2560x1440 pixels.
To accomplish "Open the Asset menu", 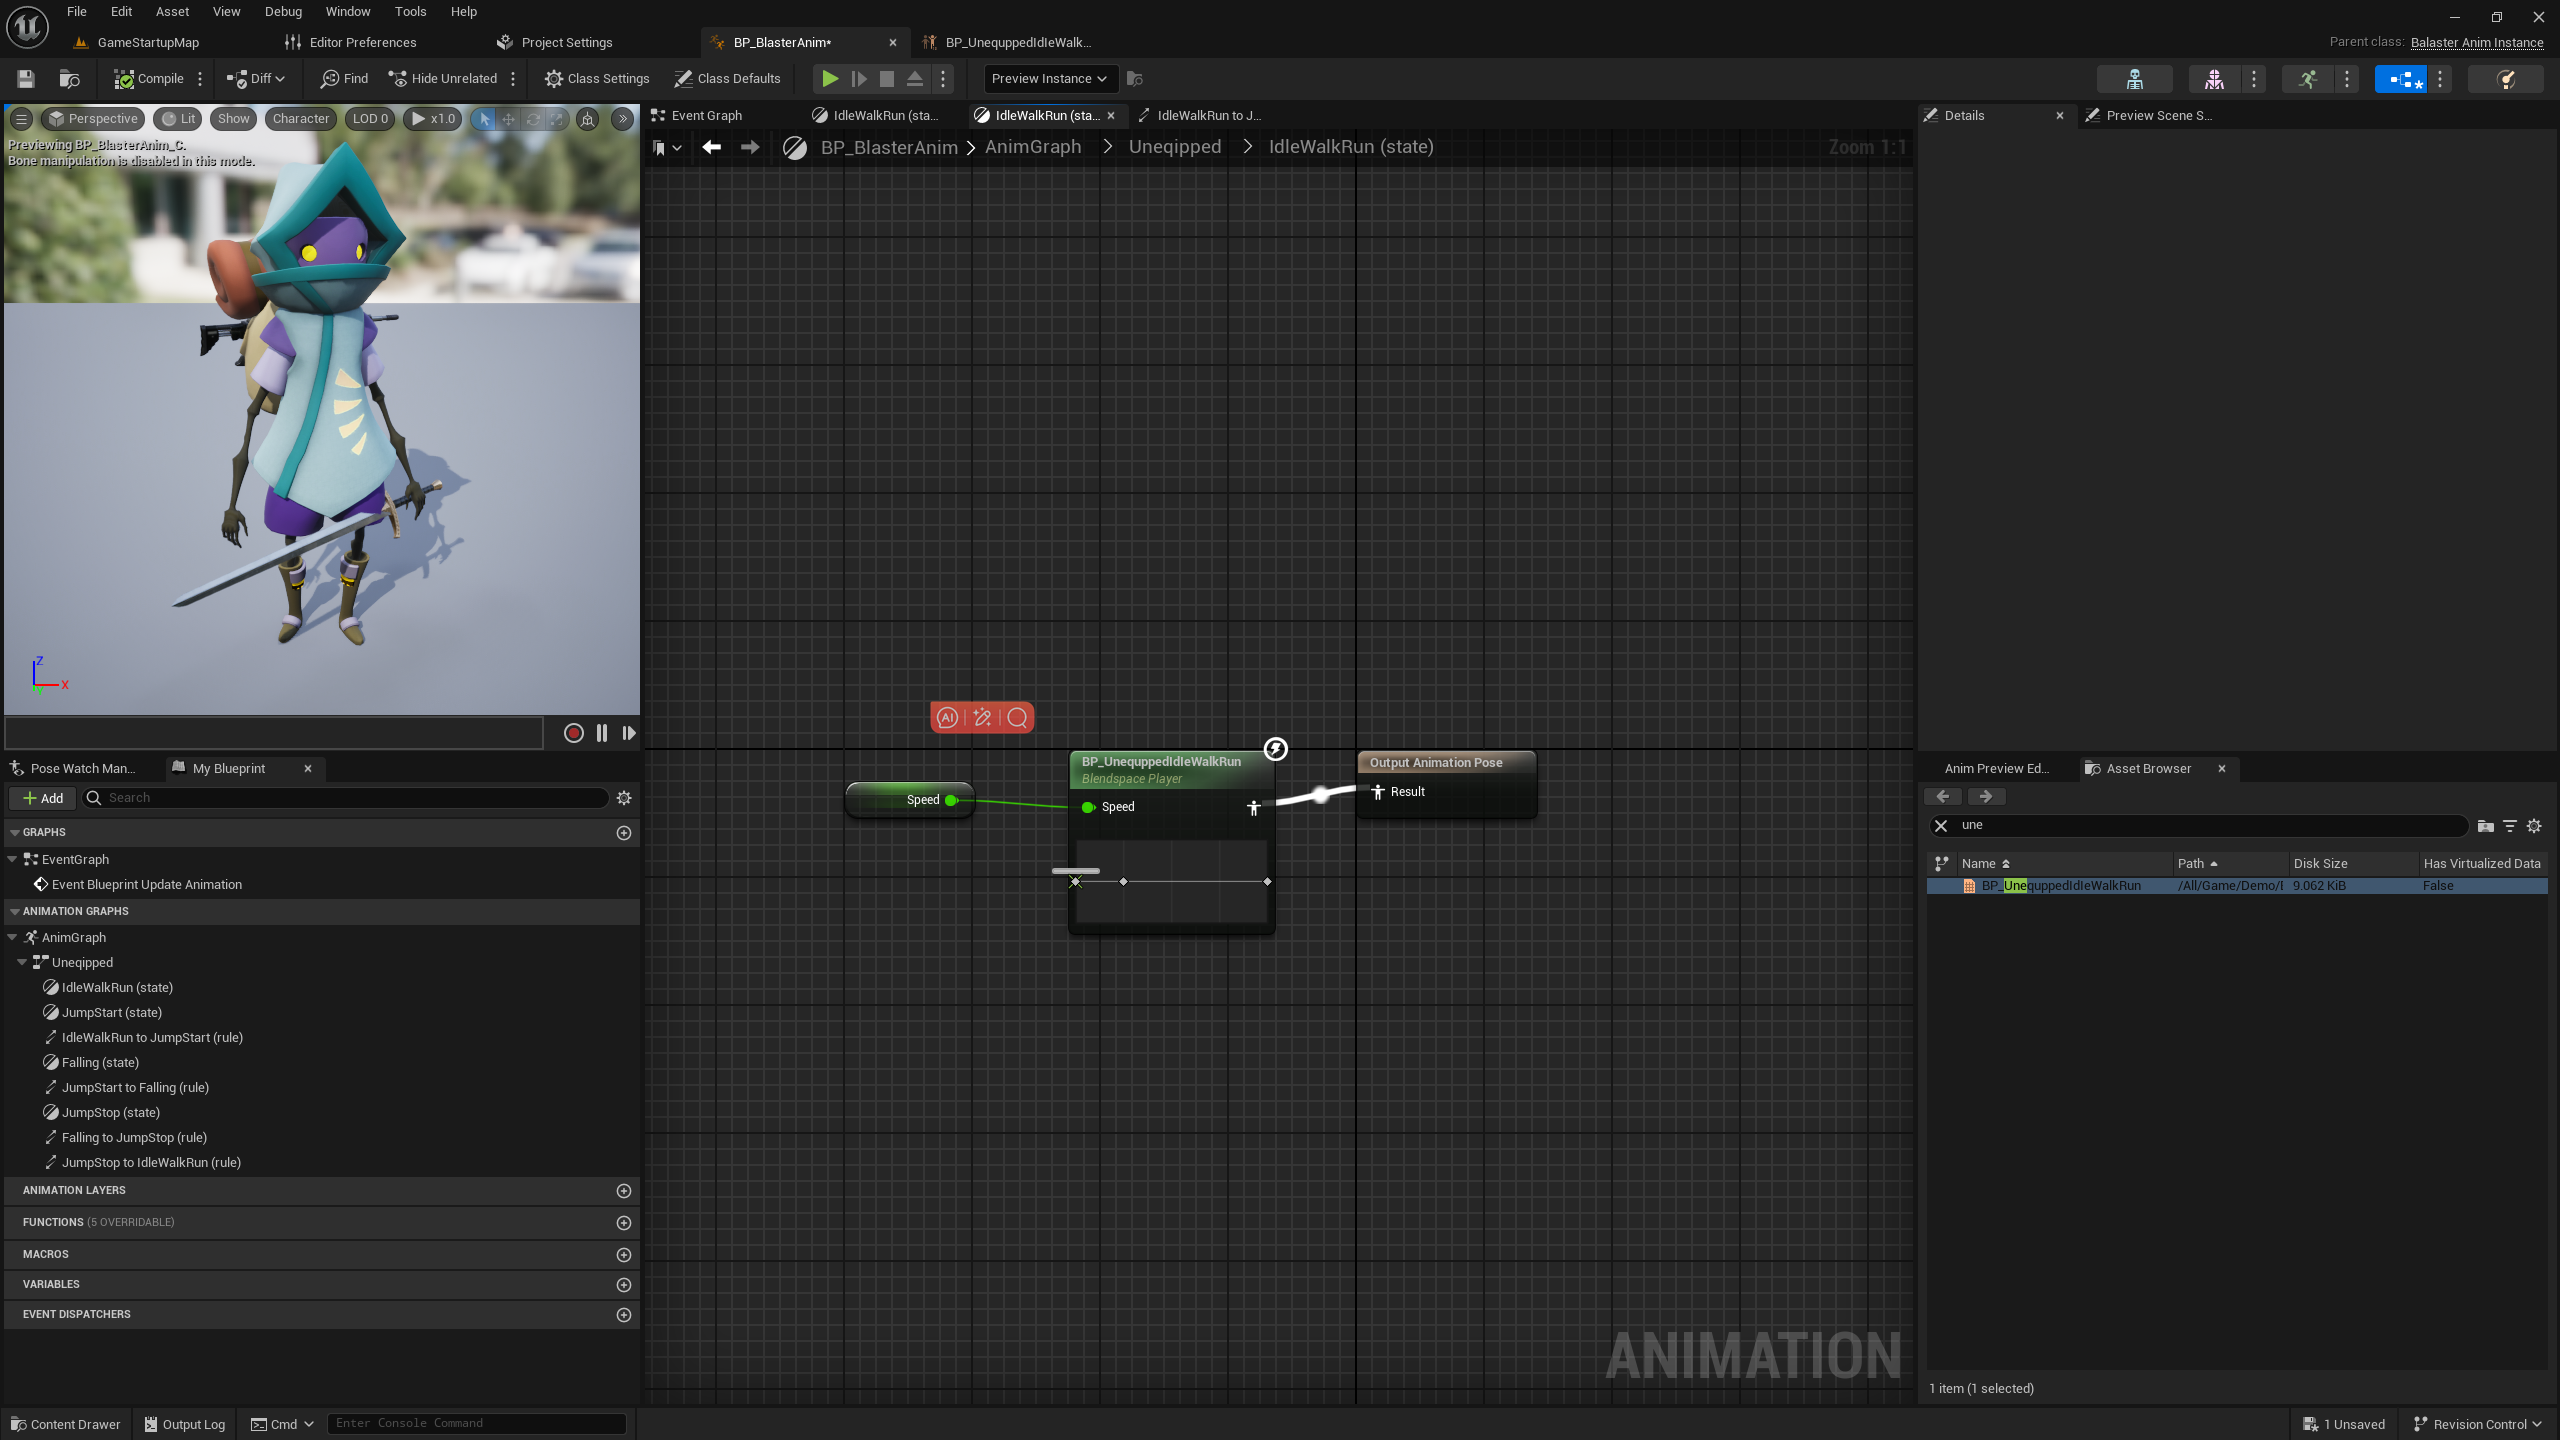I will click(x=172, y=12).
